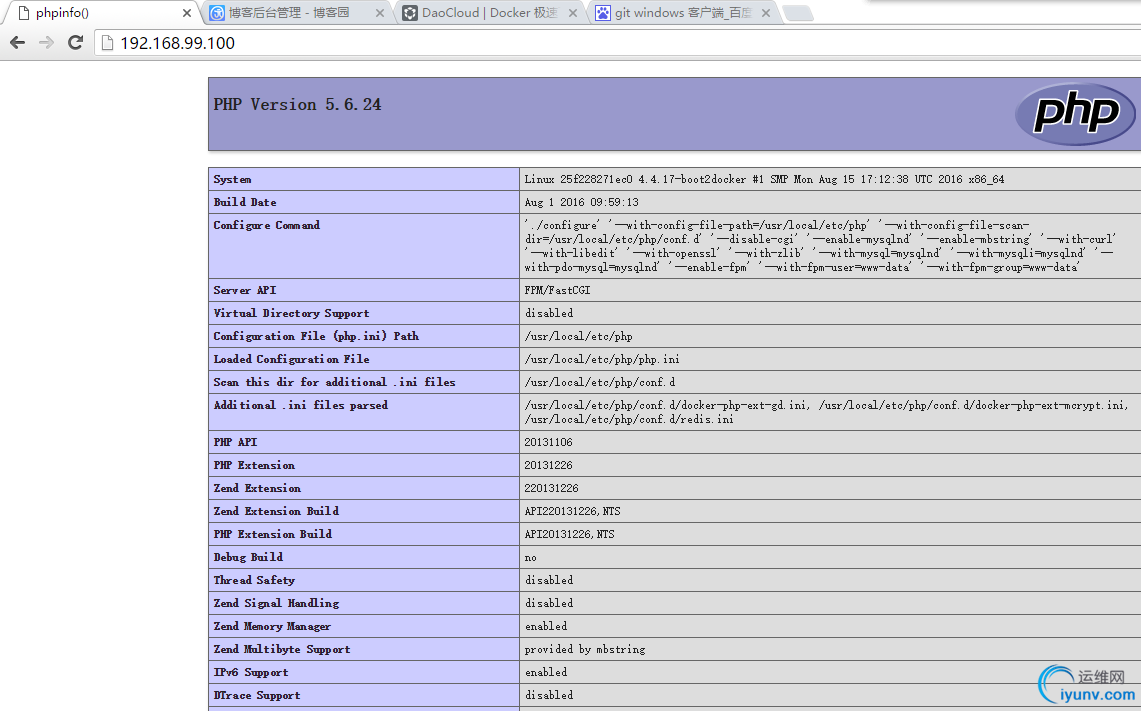Click the Configuration File (php.ini) Path label

(316, 336)
